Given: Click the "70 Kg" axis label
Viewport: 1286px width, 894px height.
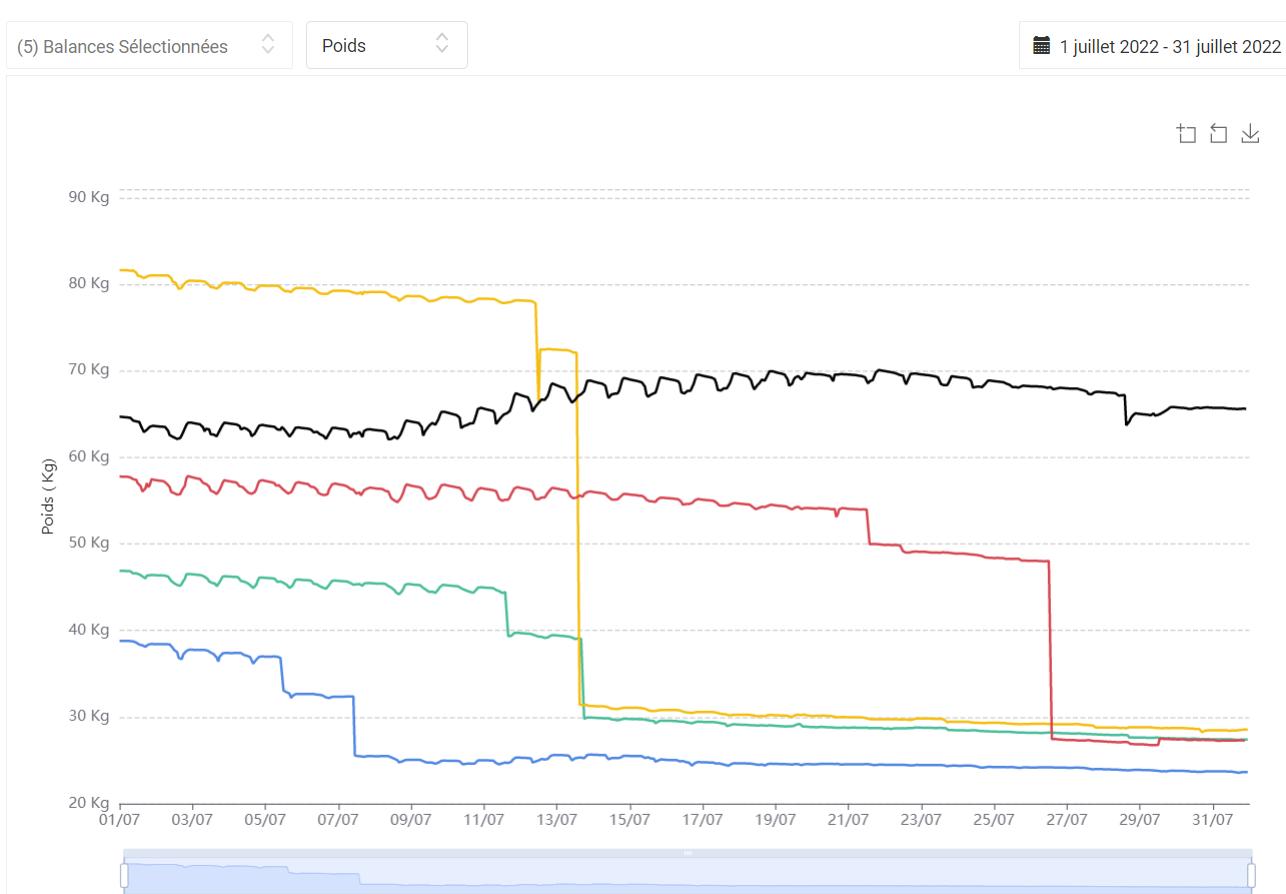Looking at the screenshot, I should tap(89, 371).
